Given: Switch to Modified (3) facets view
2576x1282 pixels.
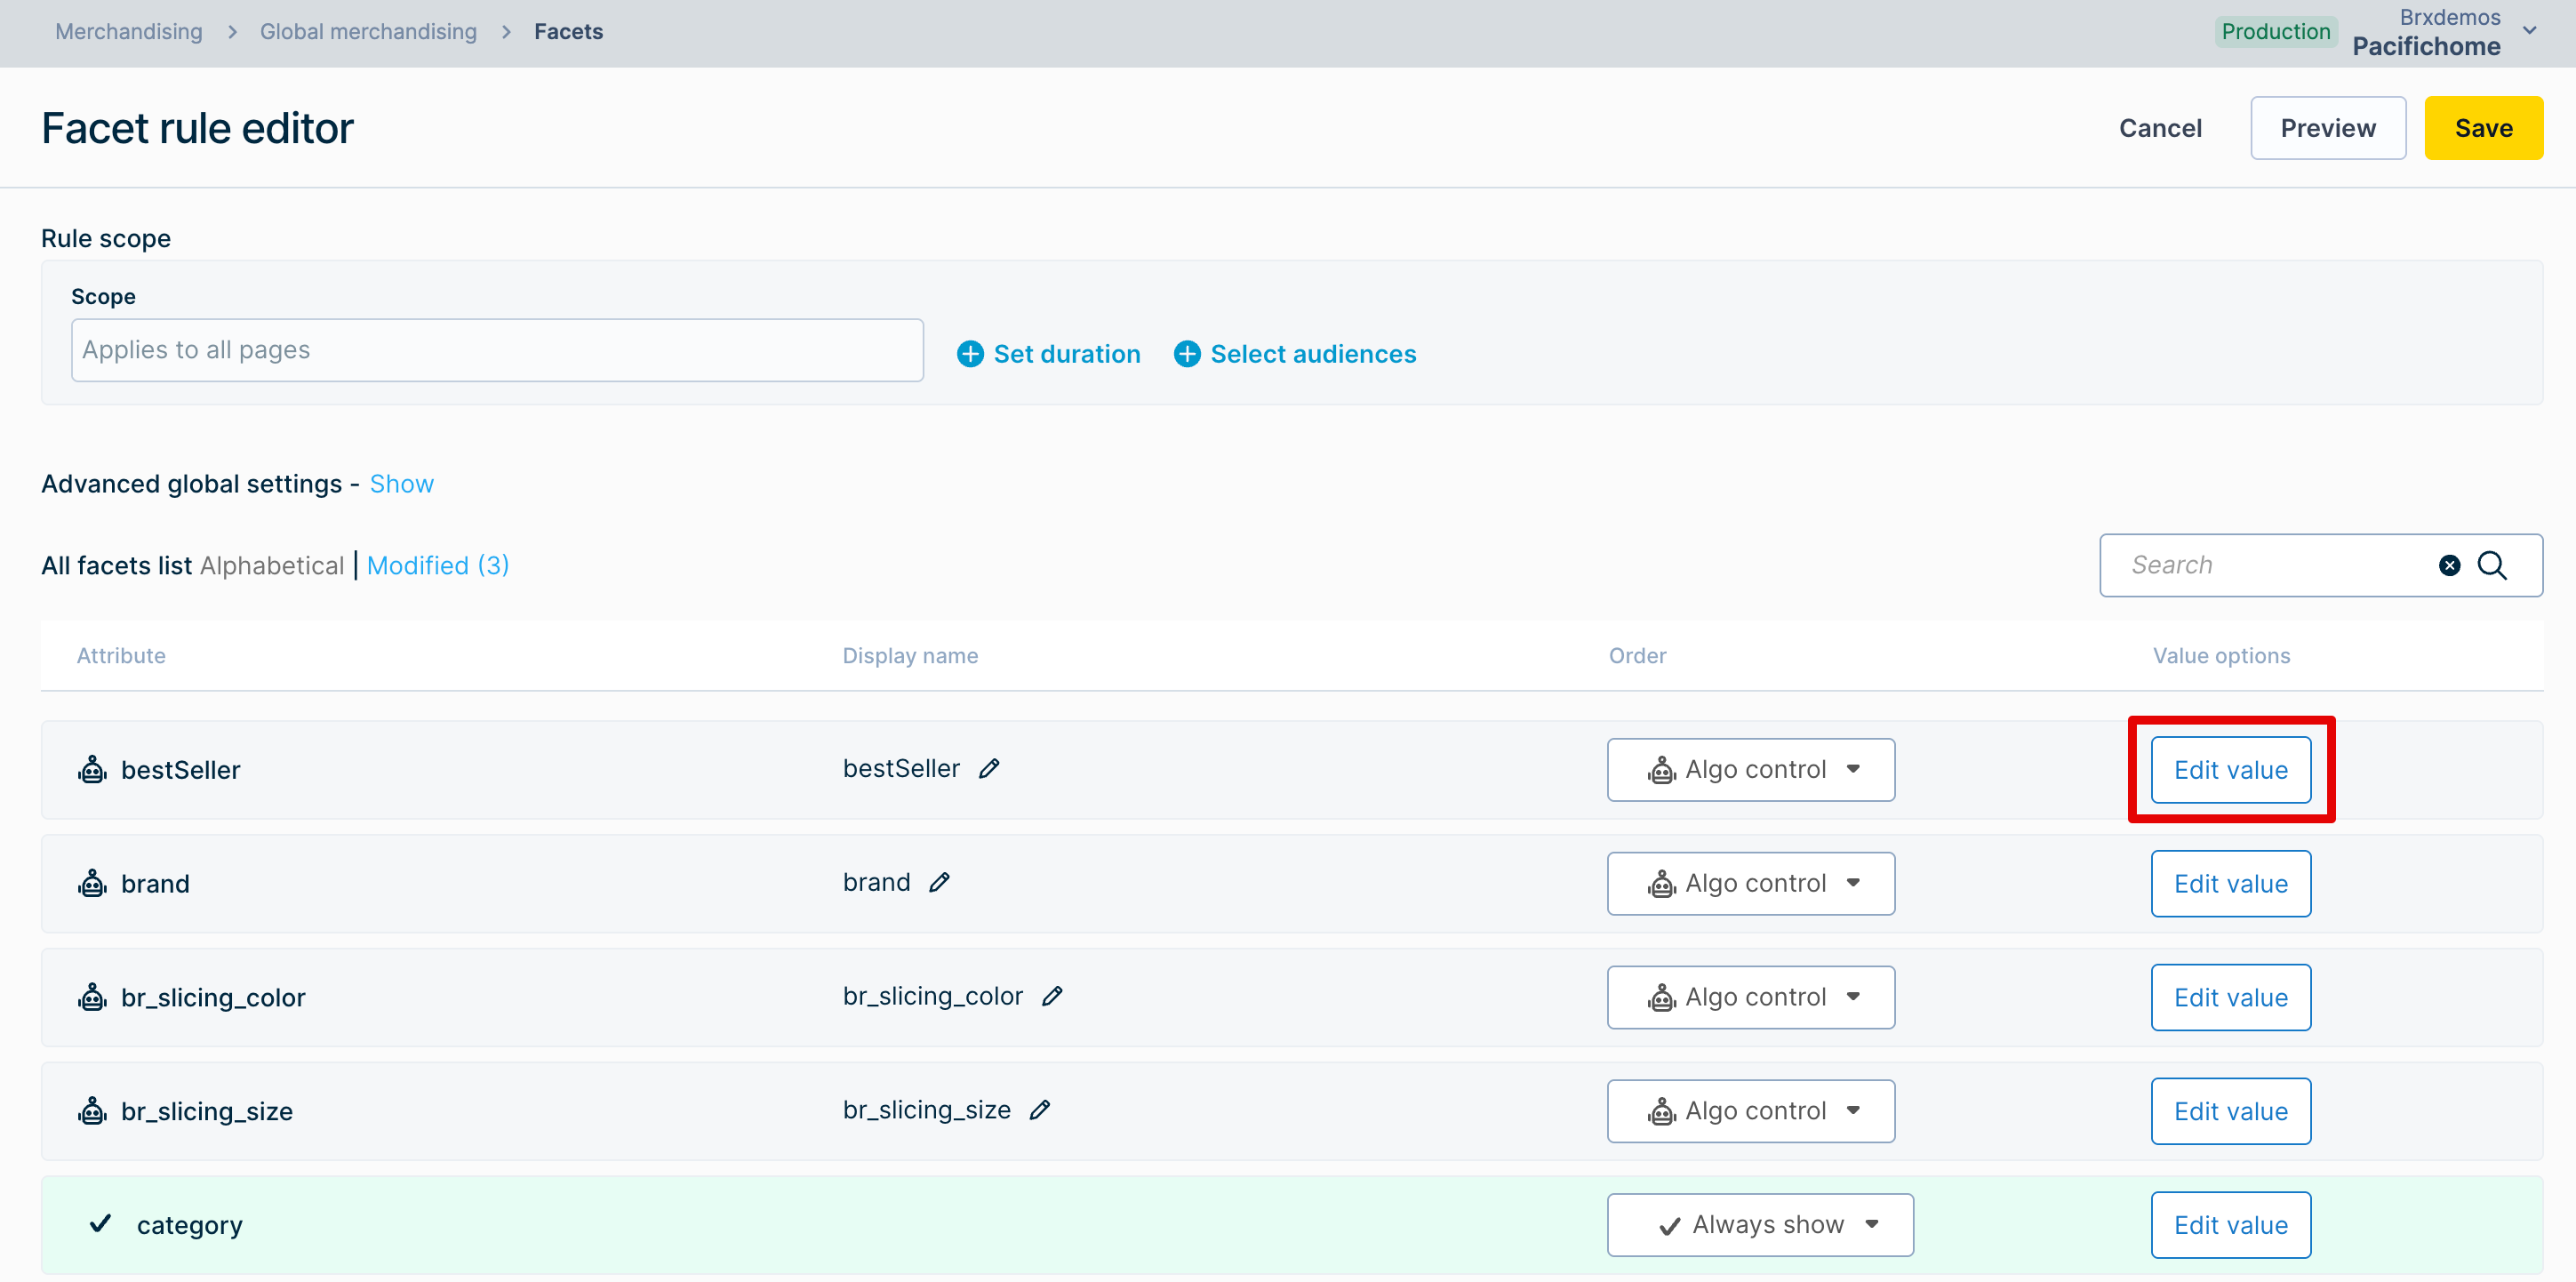Looking at the screenshot, I should coord(438,565).
